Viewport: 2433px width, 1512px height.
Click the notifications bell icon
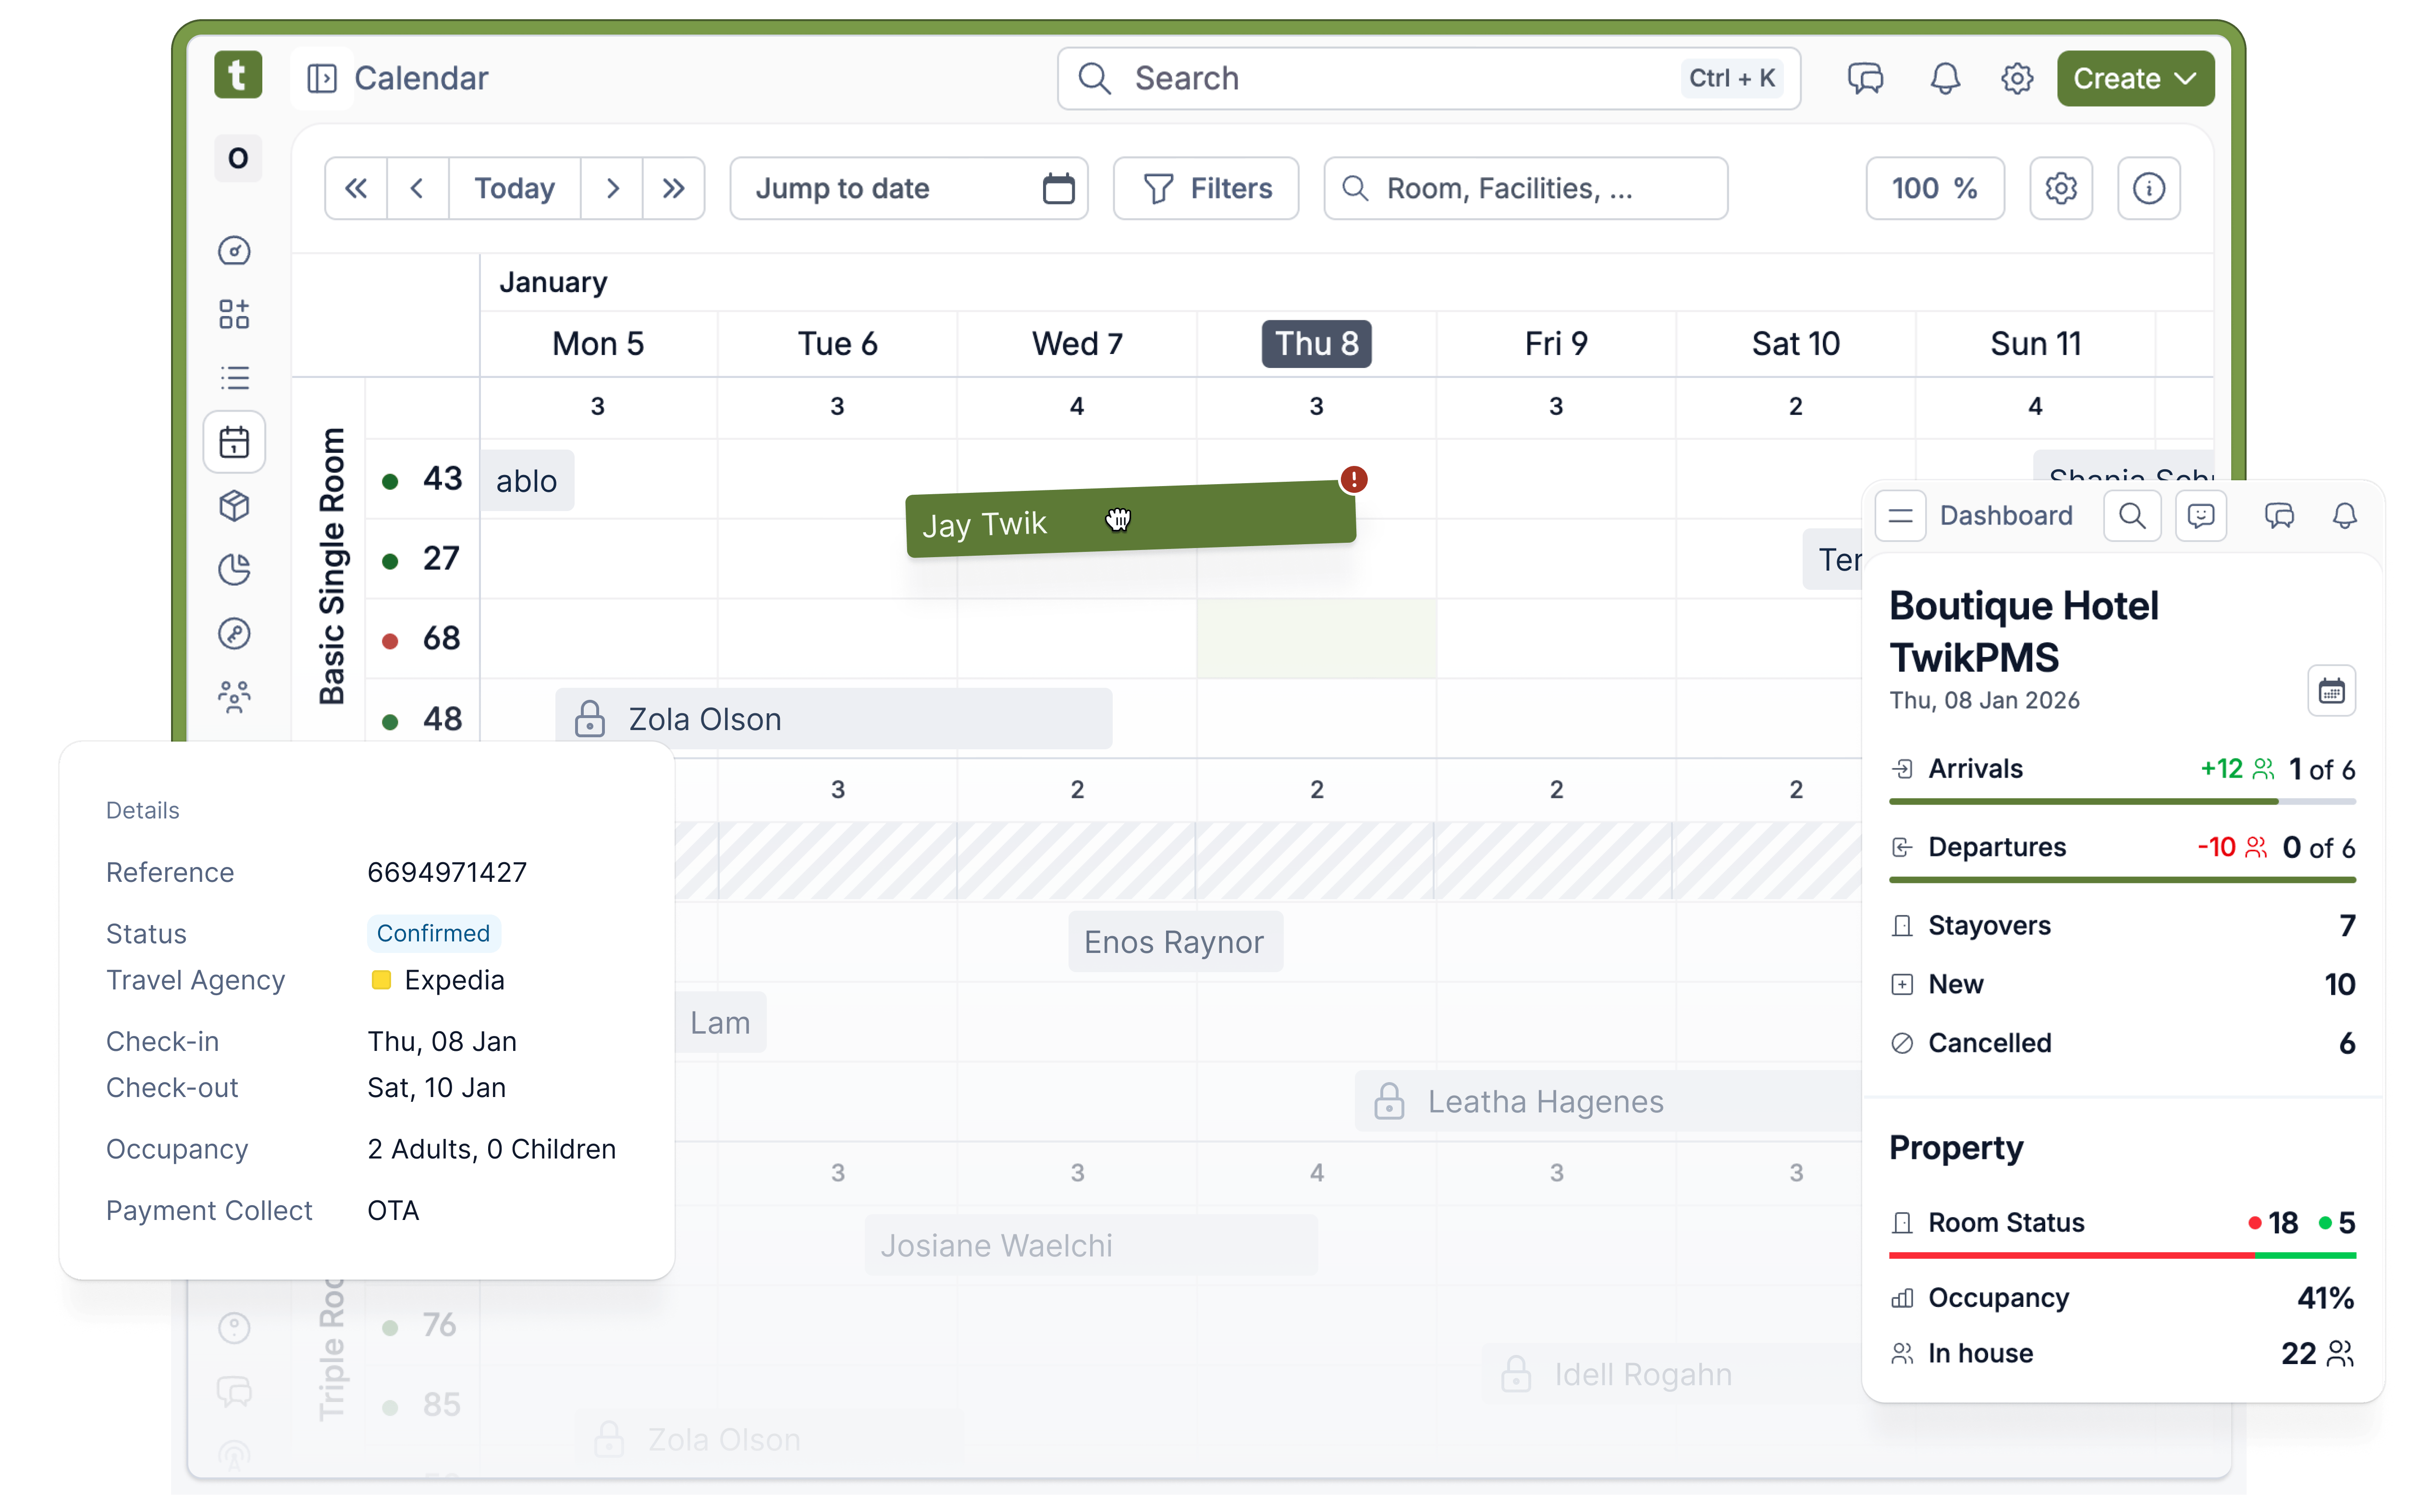[x=1944, y=78]
